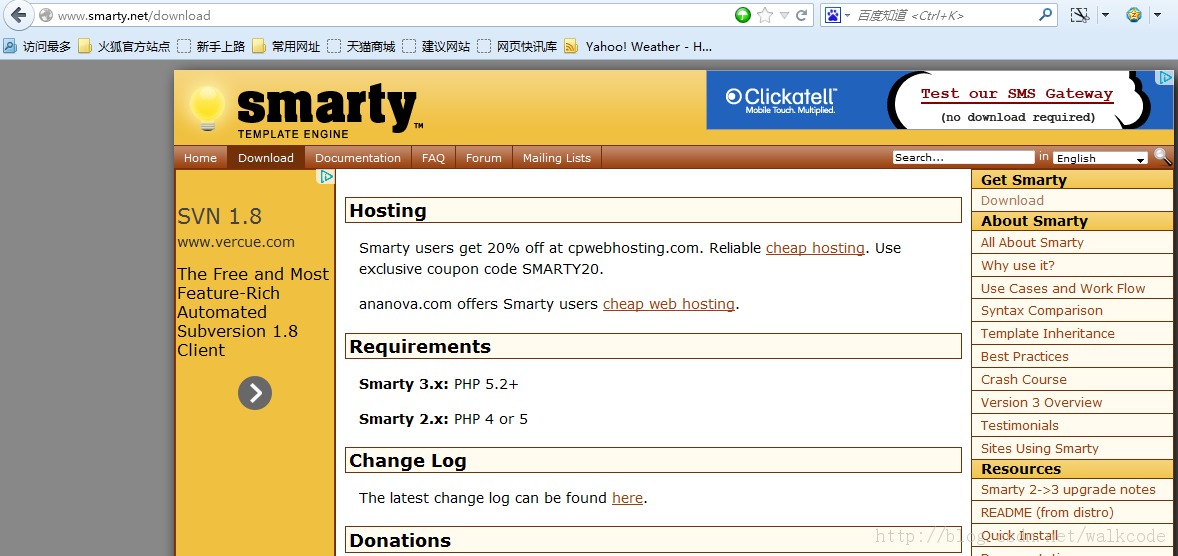Open Syntax Comparison sidebar link
The image size is (1178, 556).
(1041, 311)
